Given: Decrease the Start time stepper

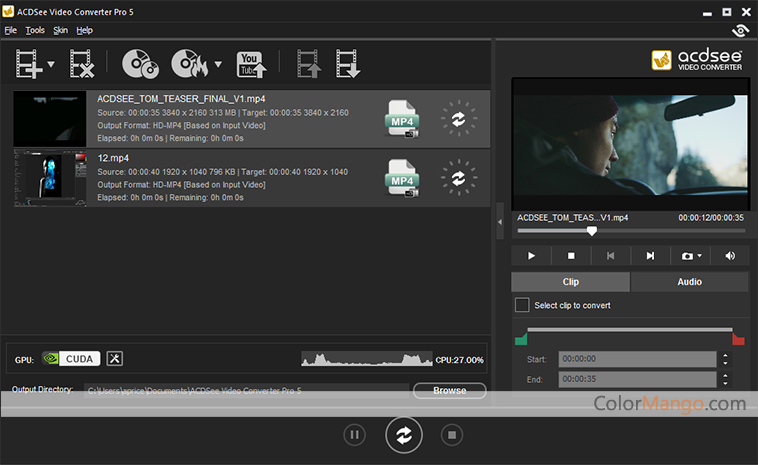Looking at the screenshot, I should point(725,363).
